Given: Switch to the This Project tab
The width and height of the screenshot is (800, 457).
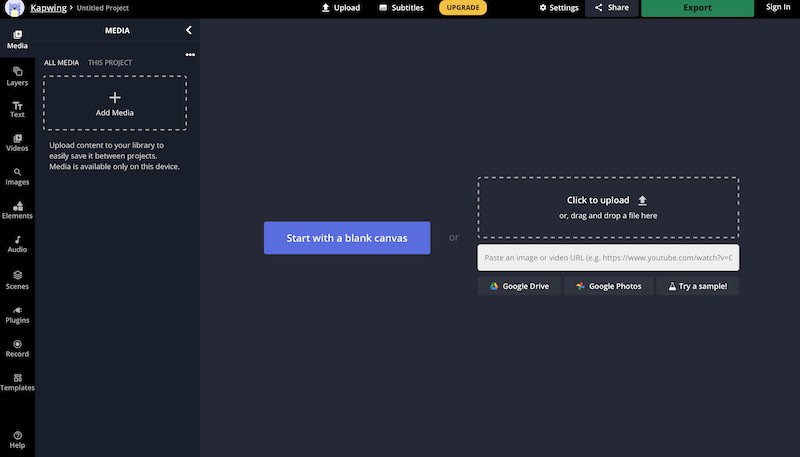Looking at the screenshot, I should coord(110,62).
